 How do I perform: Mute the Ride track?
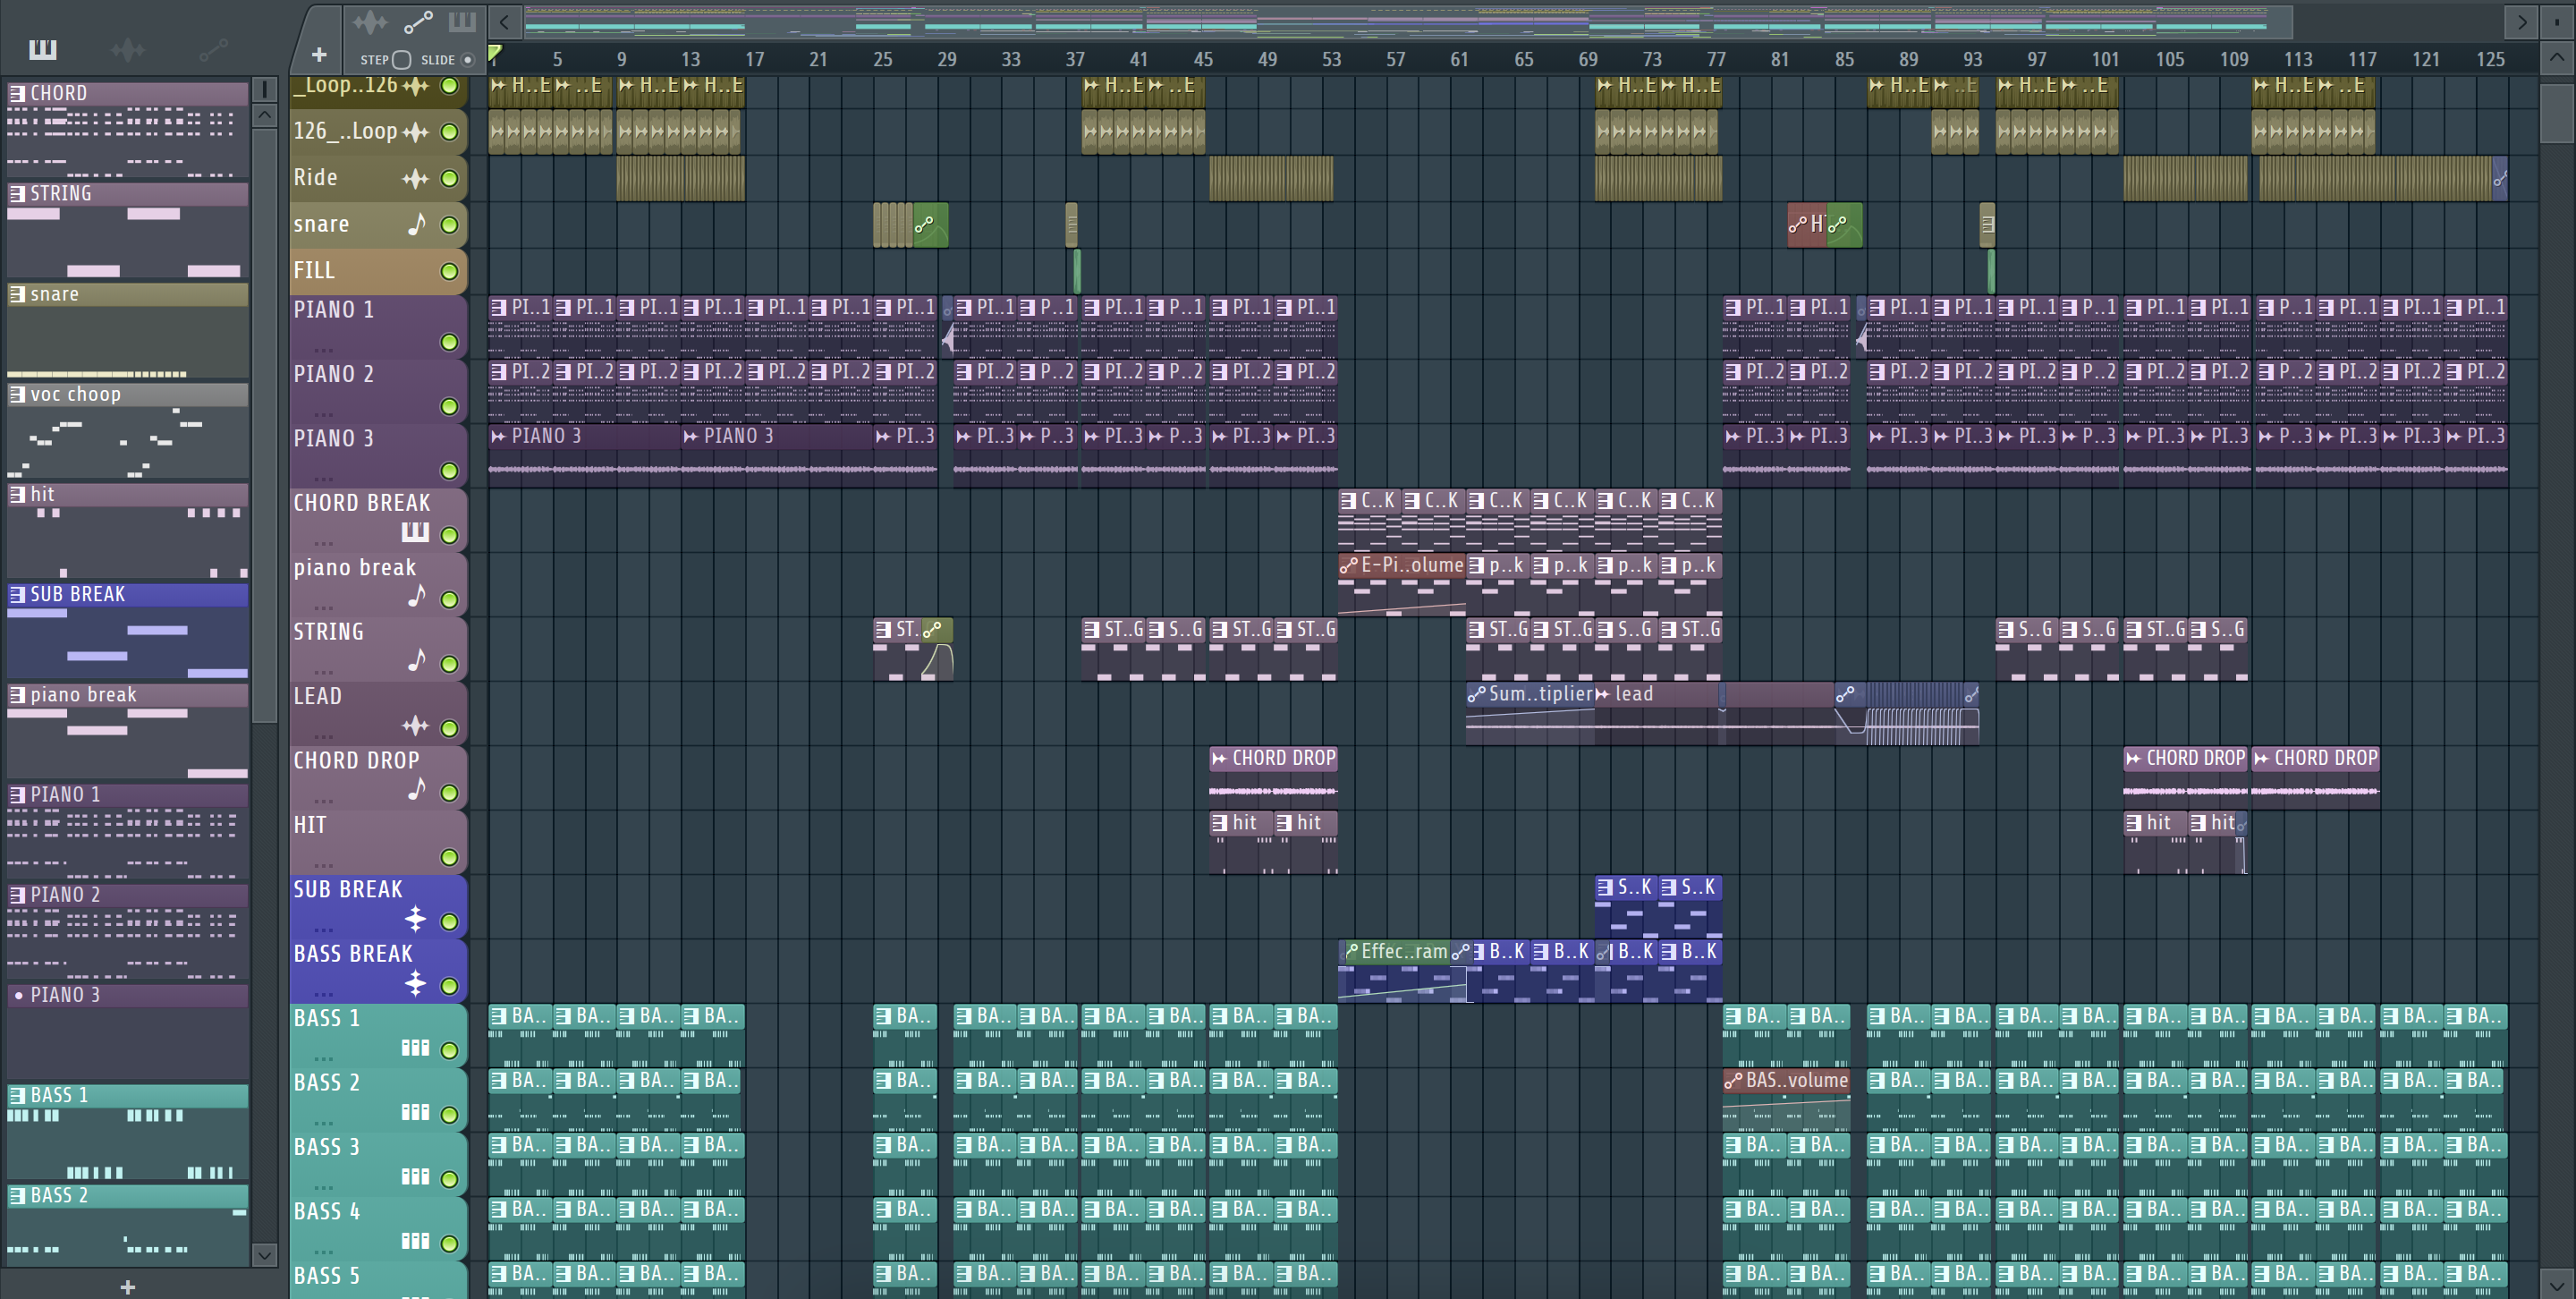[449, 179]
